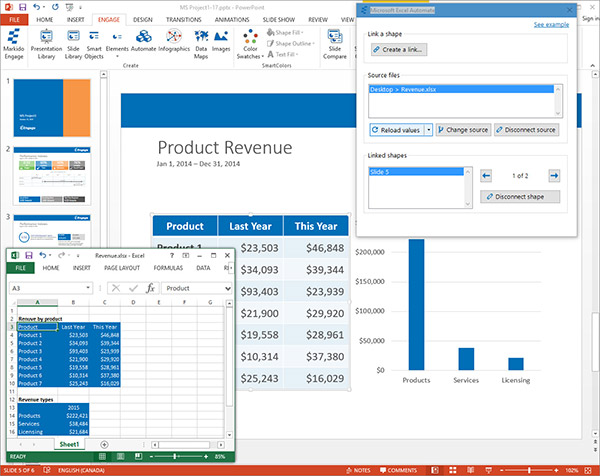Open Excel's Page Layout tab
This screenshot has width=600, height=476.
point(124,268)
